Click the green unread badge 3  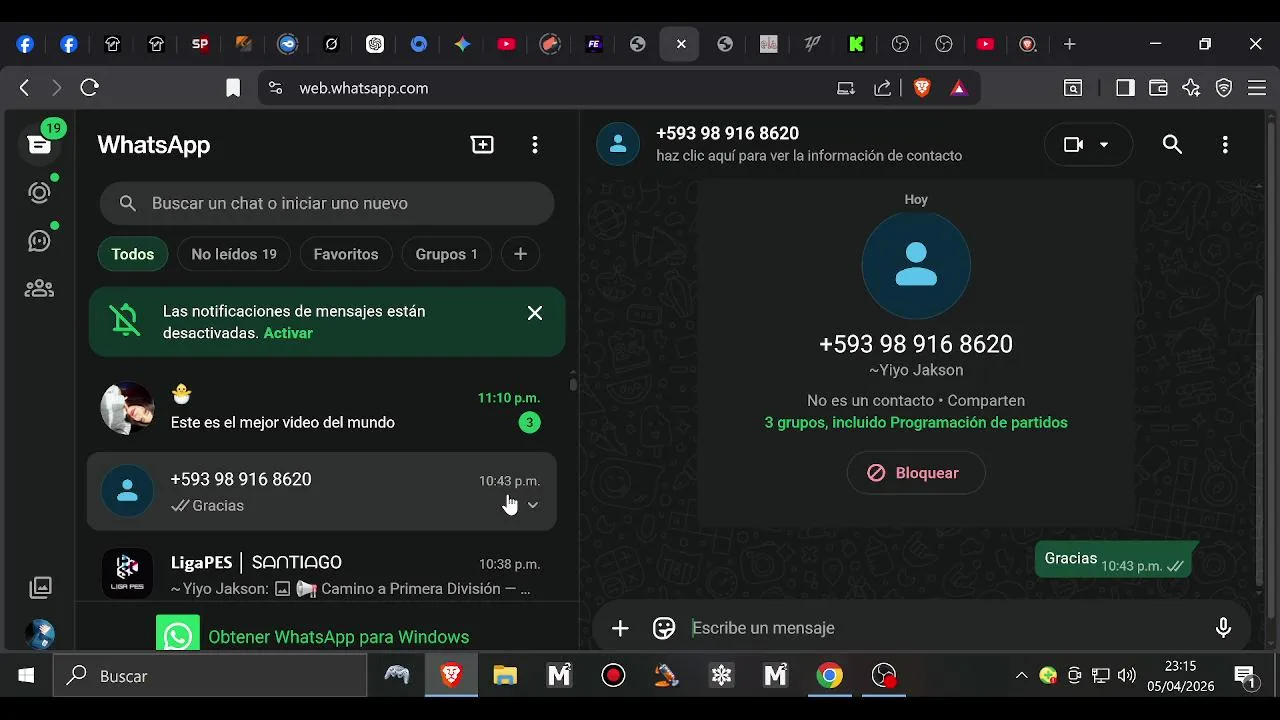[530, 422]
